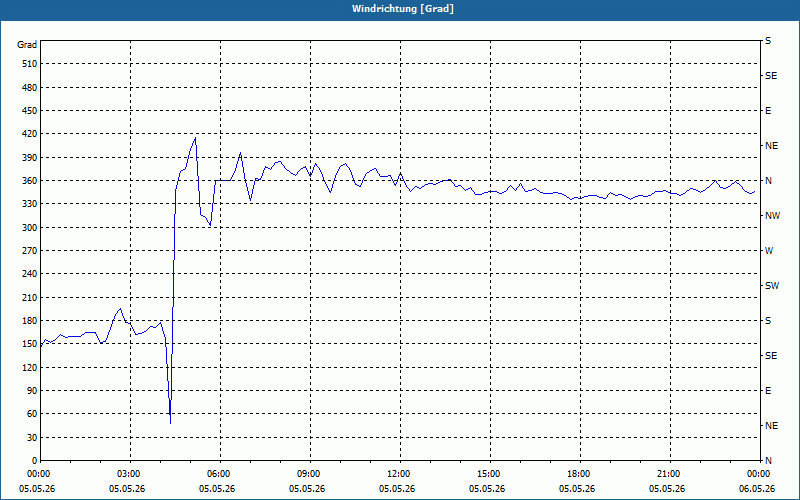The width and height of the screenshot is (800, 500).
Task: Click the N compass label level with 360
Action: click(x=768, y=181)
